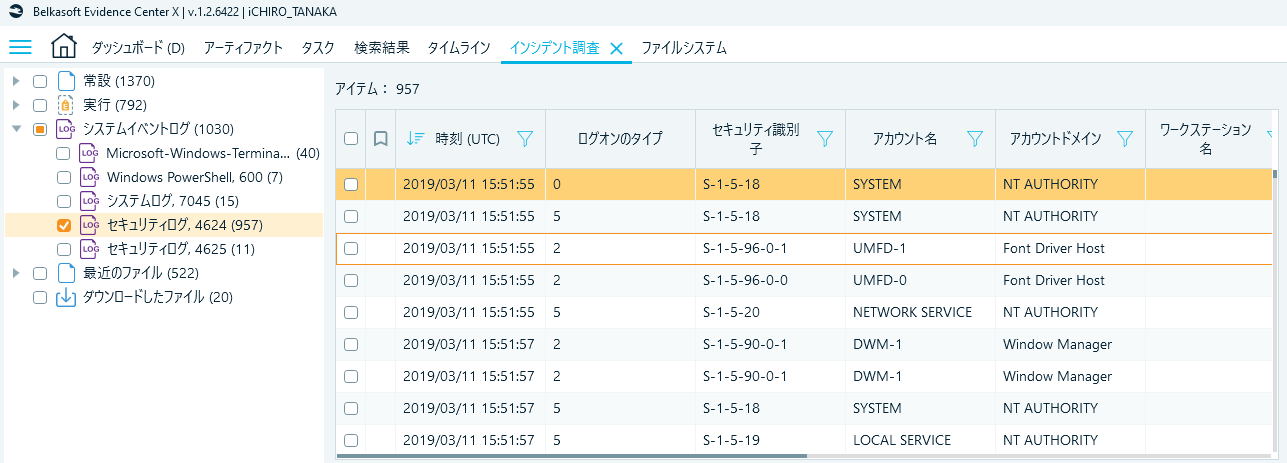Open filter for アカウント名 column

975,139
